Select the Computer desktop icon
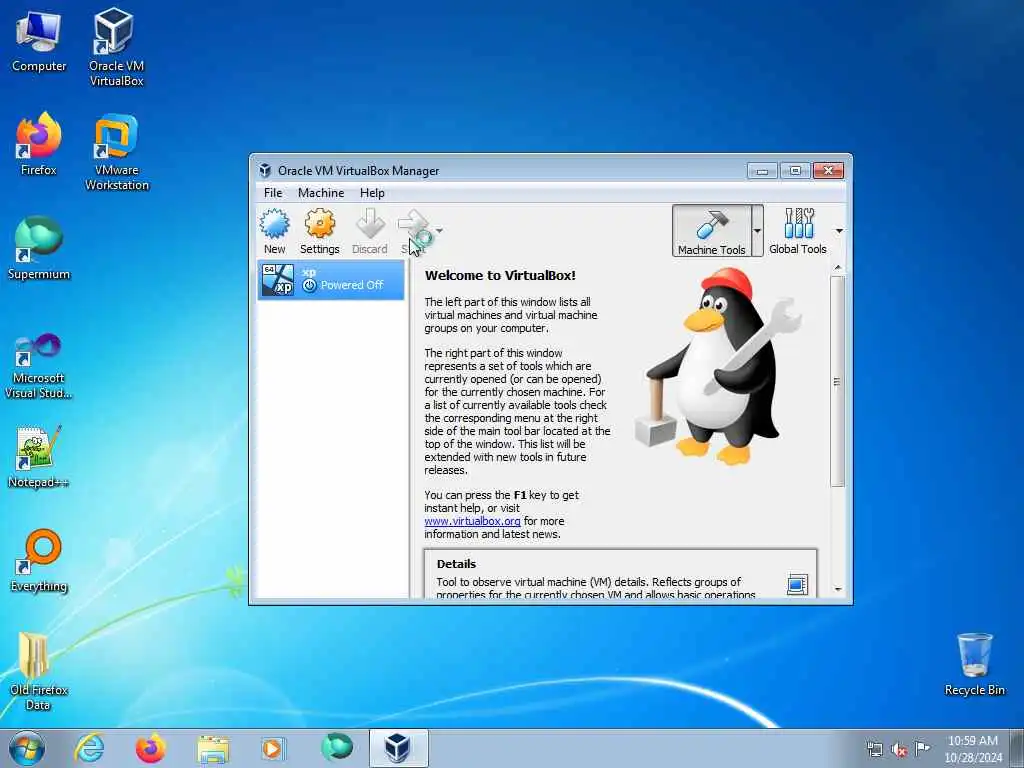The height and width of the screenshot is (768, 1024). click(x=39, y=42)
